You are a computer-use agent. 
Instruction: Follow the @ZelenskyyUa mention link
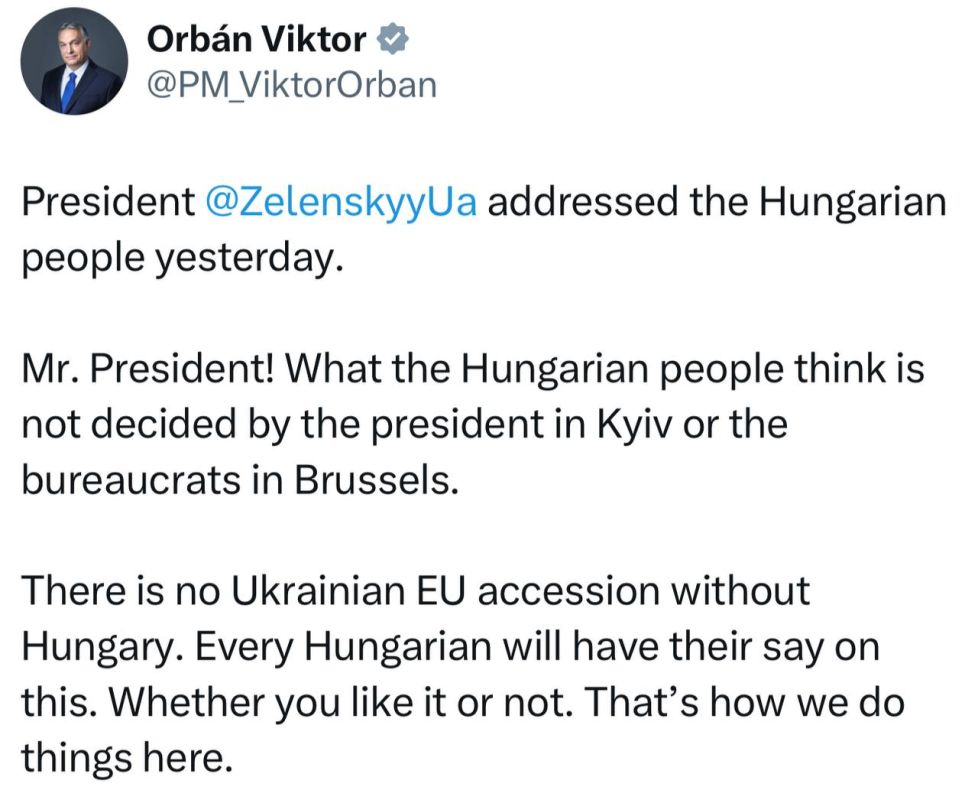click(x=341, y=203)
